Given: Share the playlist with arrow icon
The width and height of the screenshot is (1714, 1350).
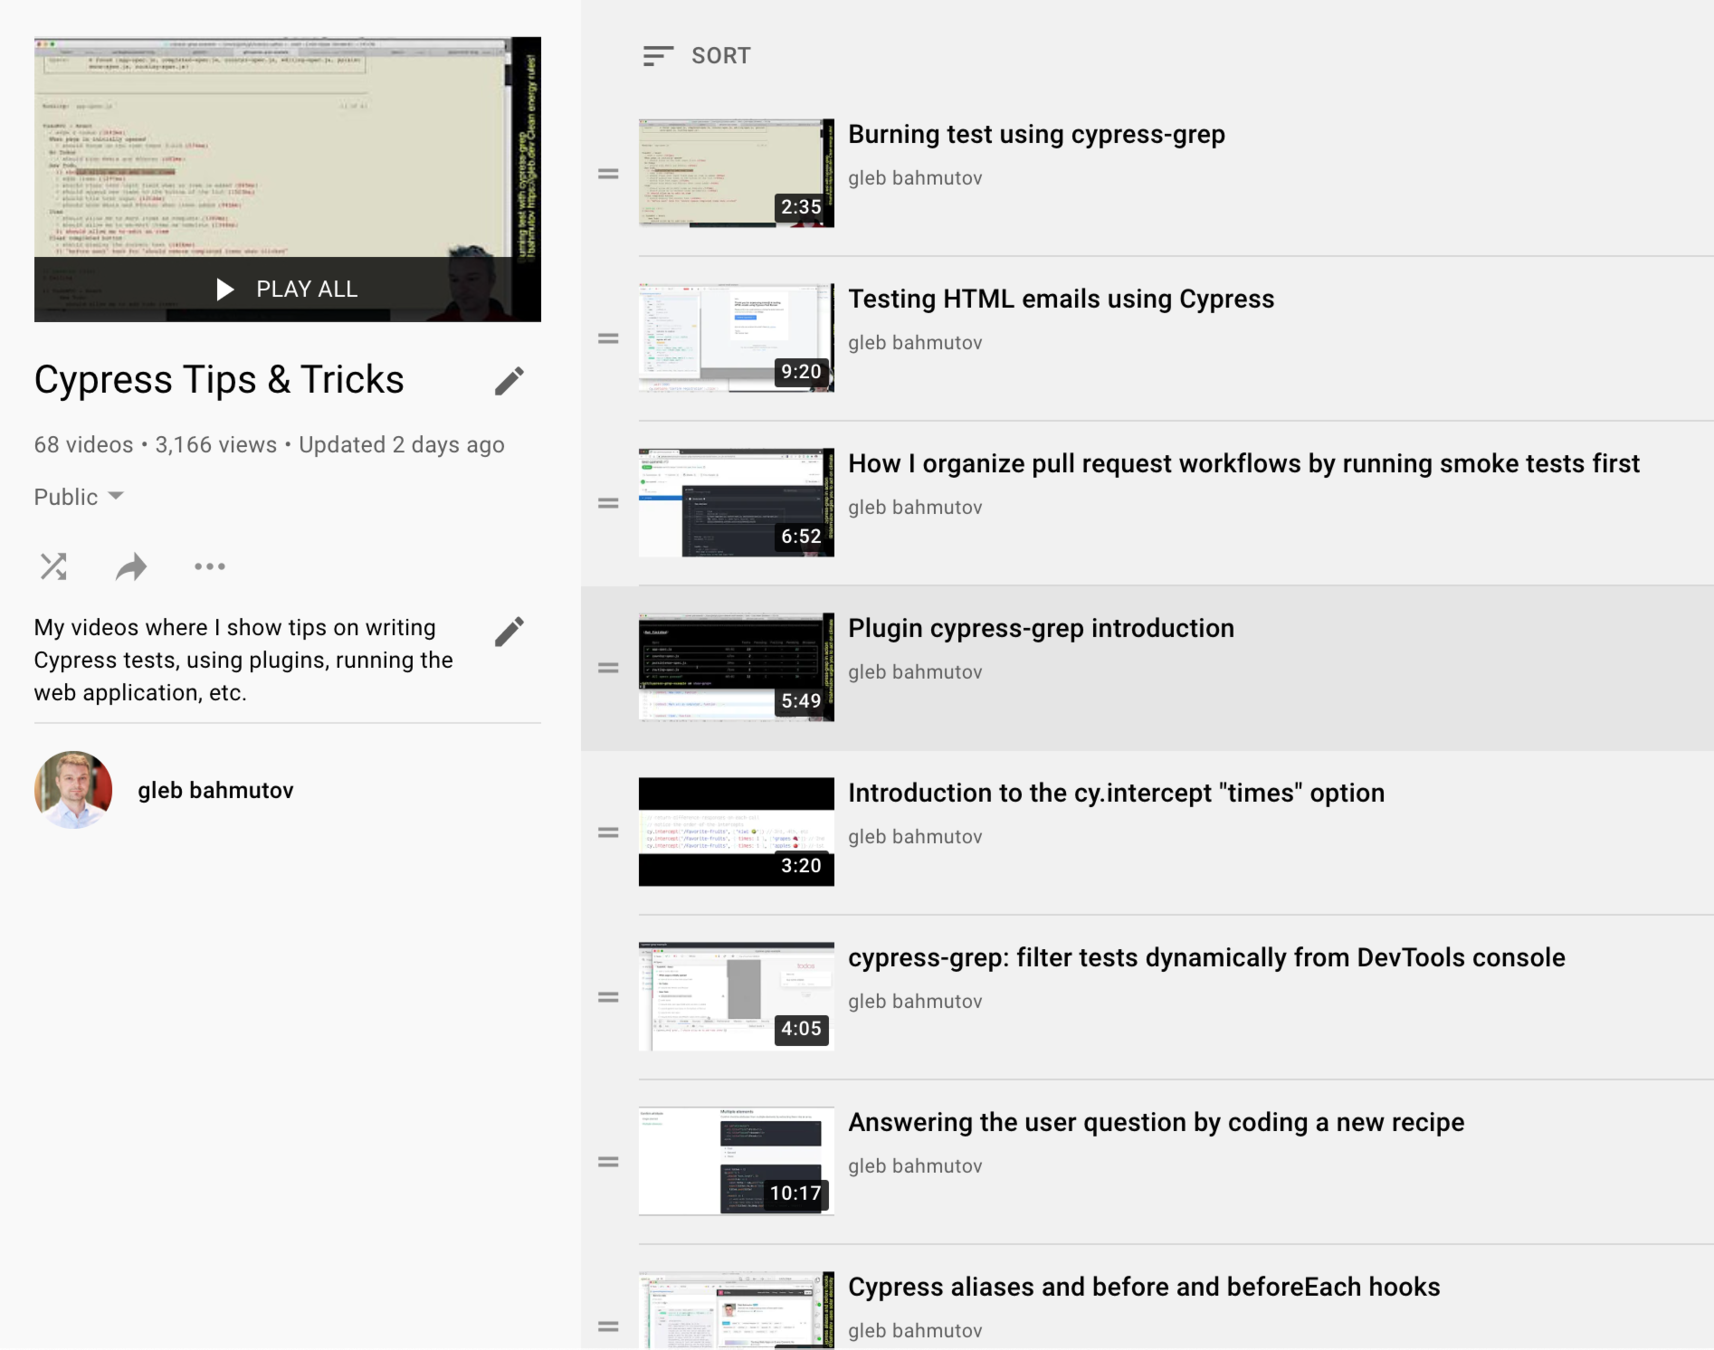Looking at the screenshot, I should pos(131,567).
